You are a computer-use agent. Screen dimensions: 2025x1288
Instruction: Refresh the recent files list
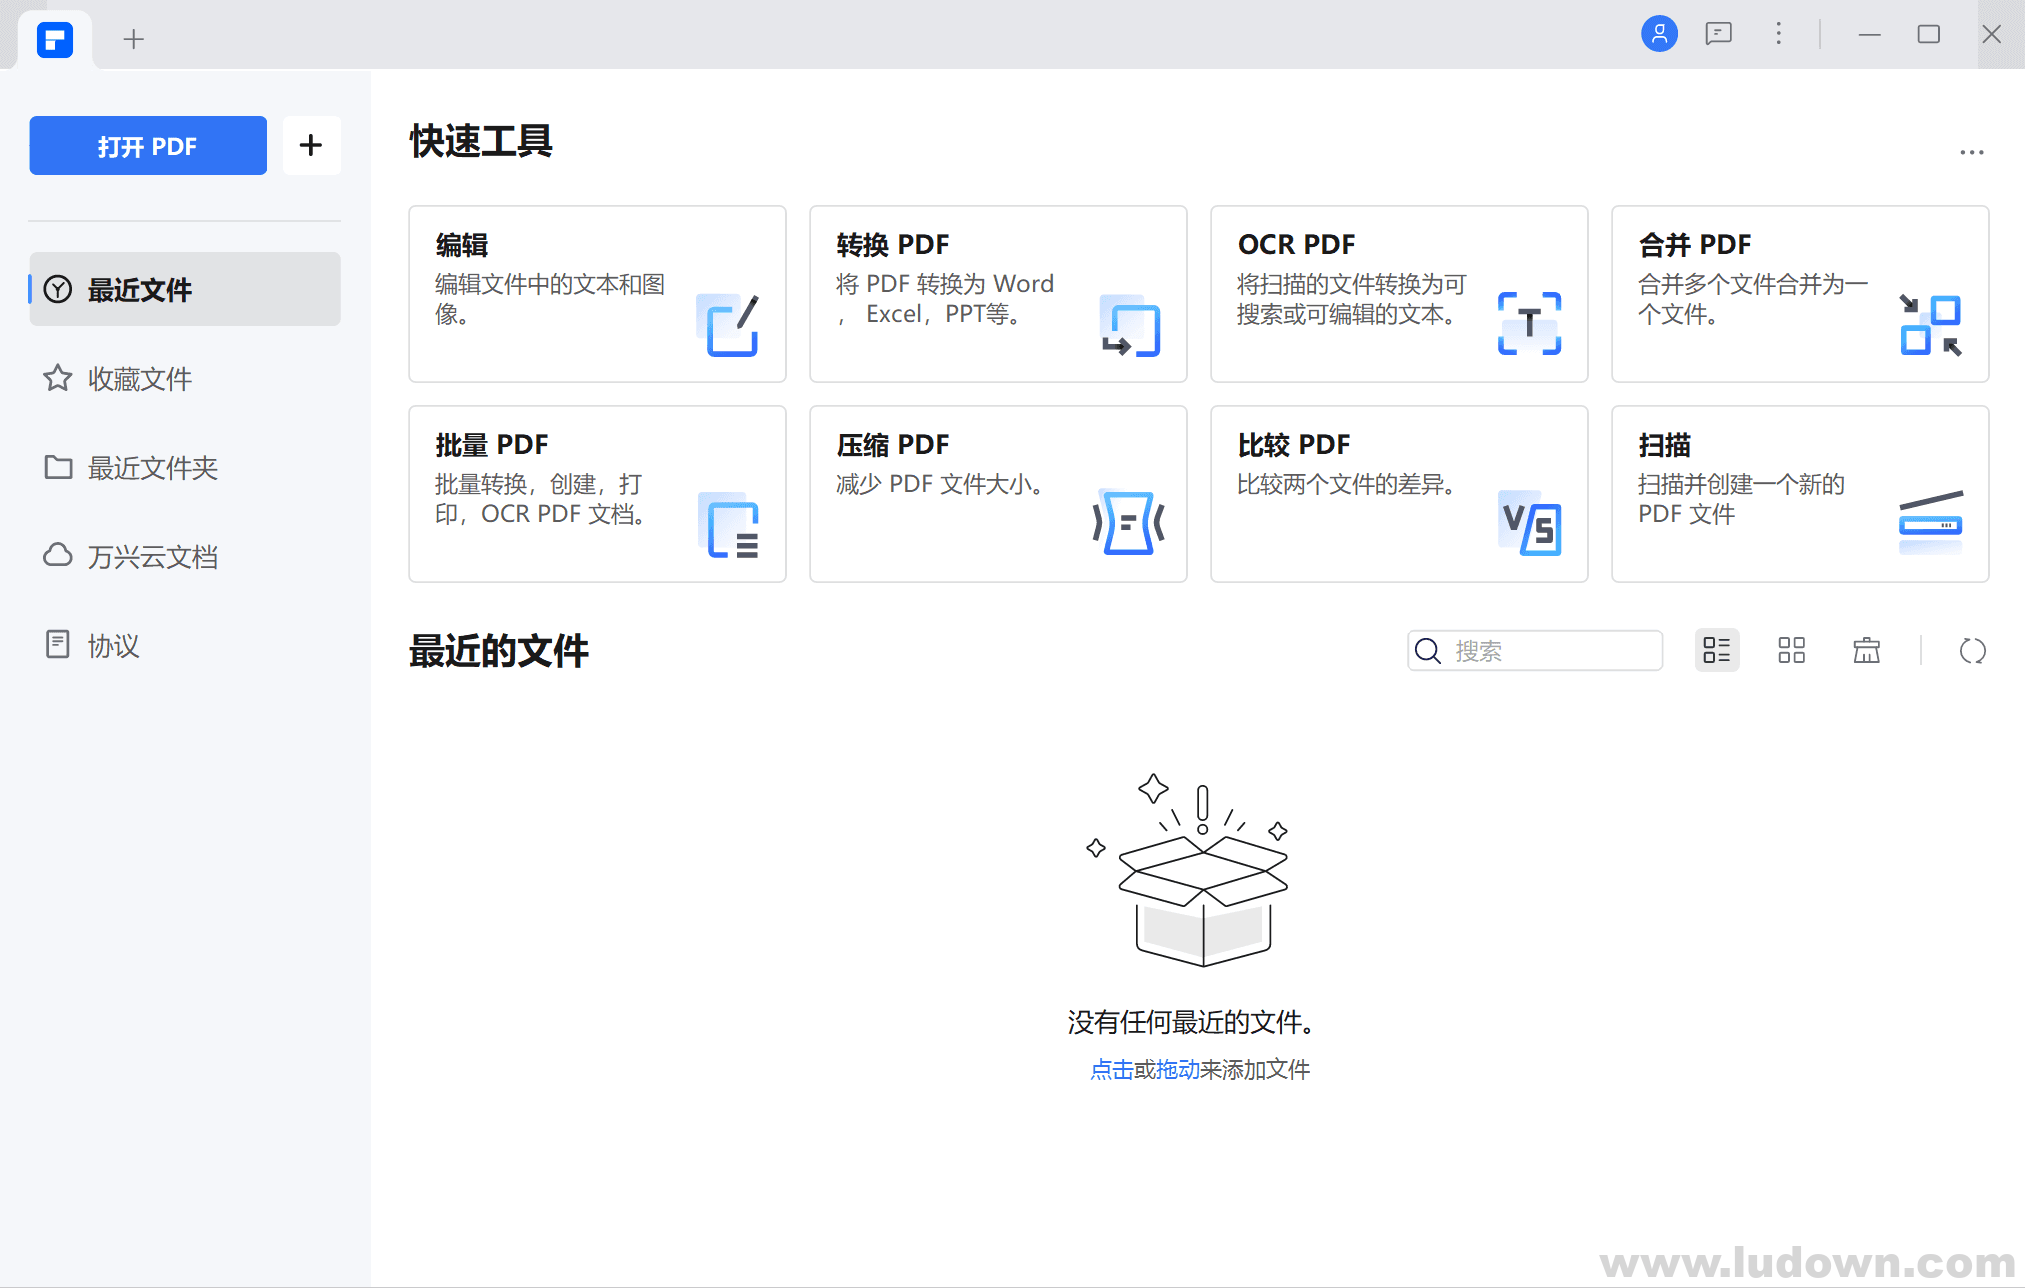point(1972,650)
